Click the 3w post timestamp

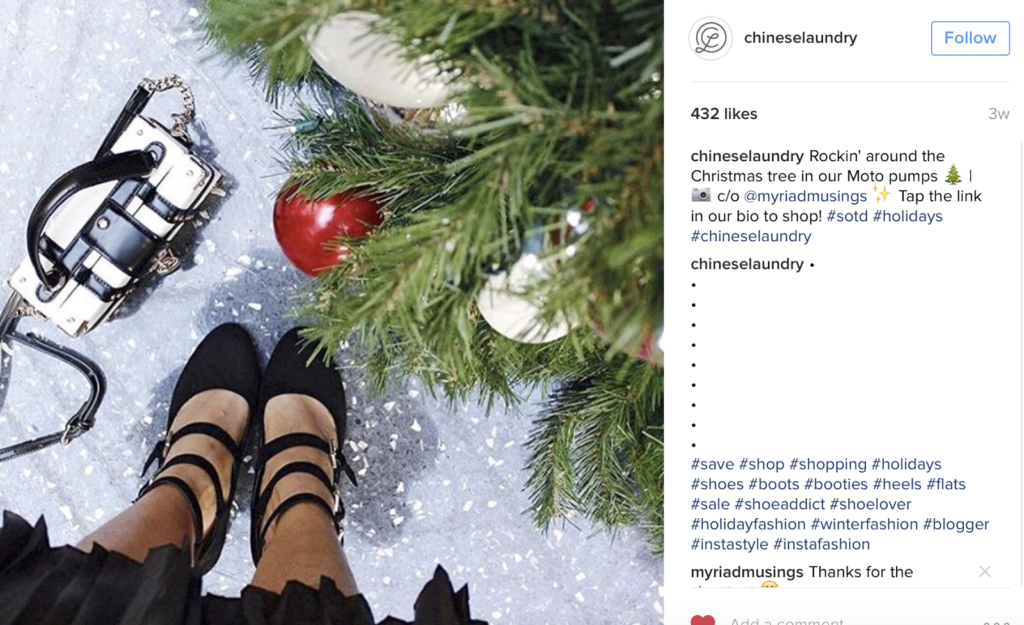point(998,114)
